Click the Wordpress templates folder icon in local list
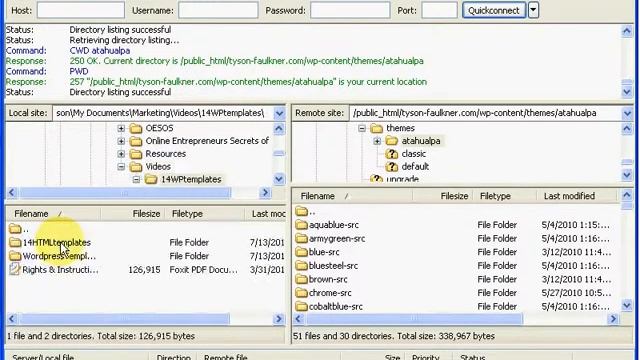Viewport: 640px width, 360px height. tap(15, 256)
